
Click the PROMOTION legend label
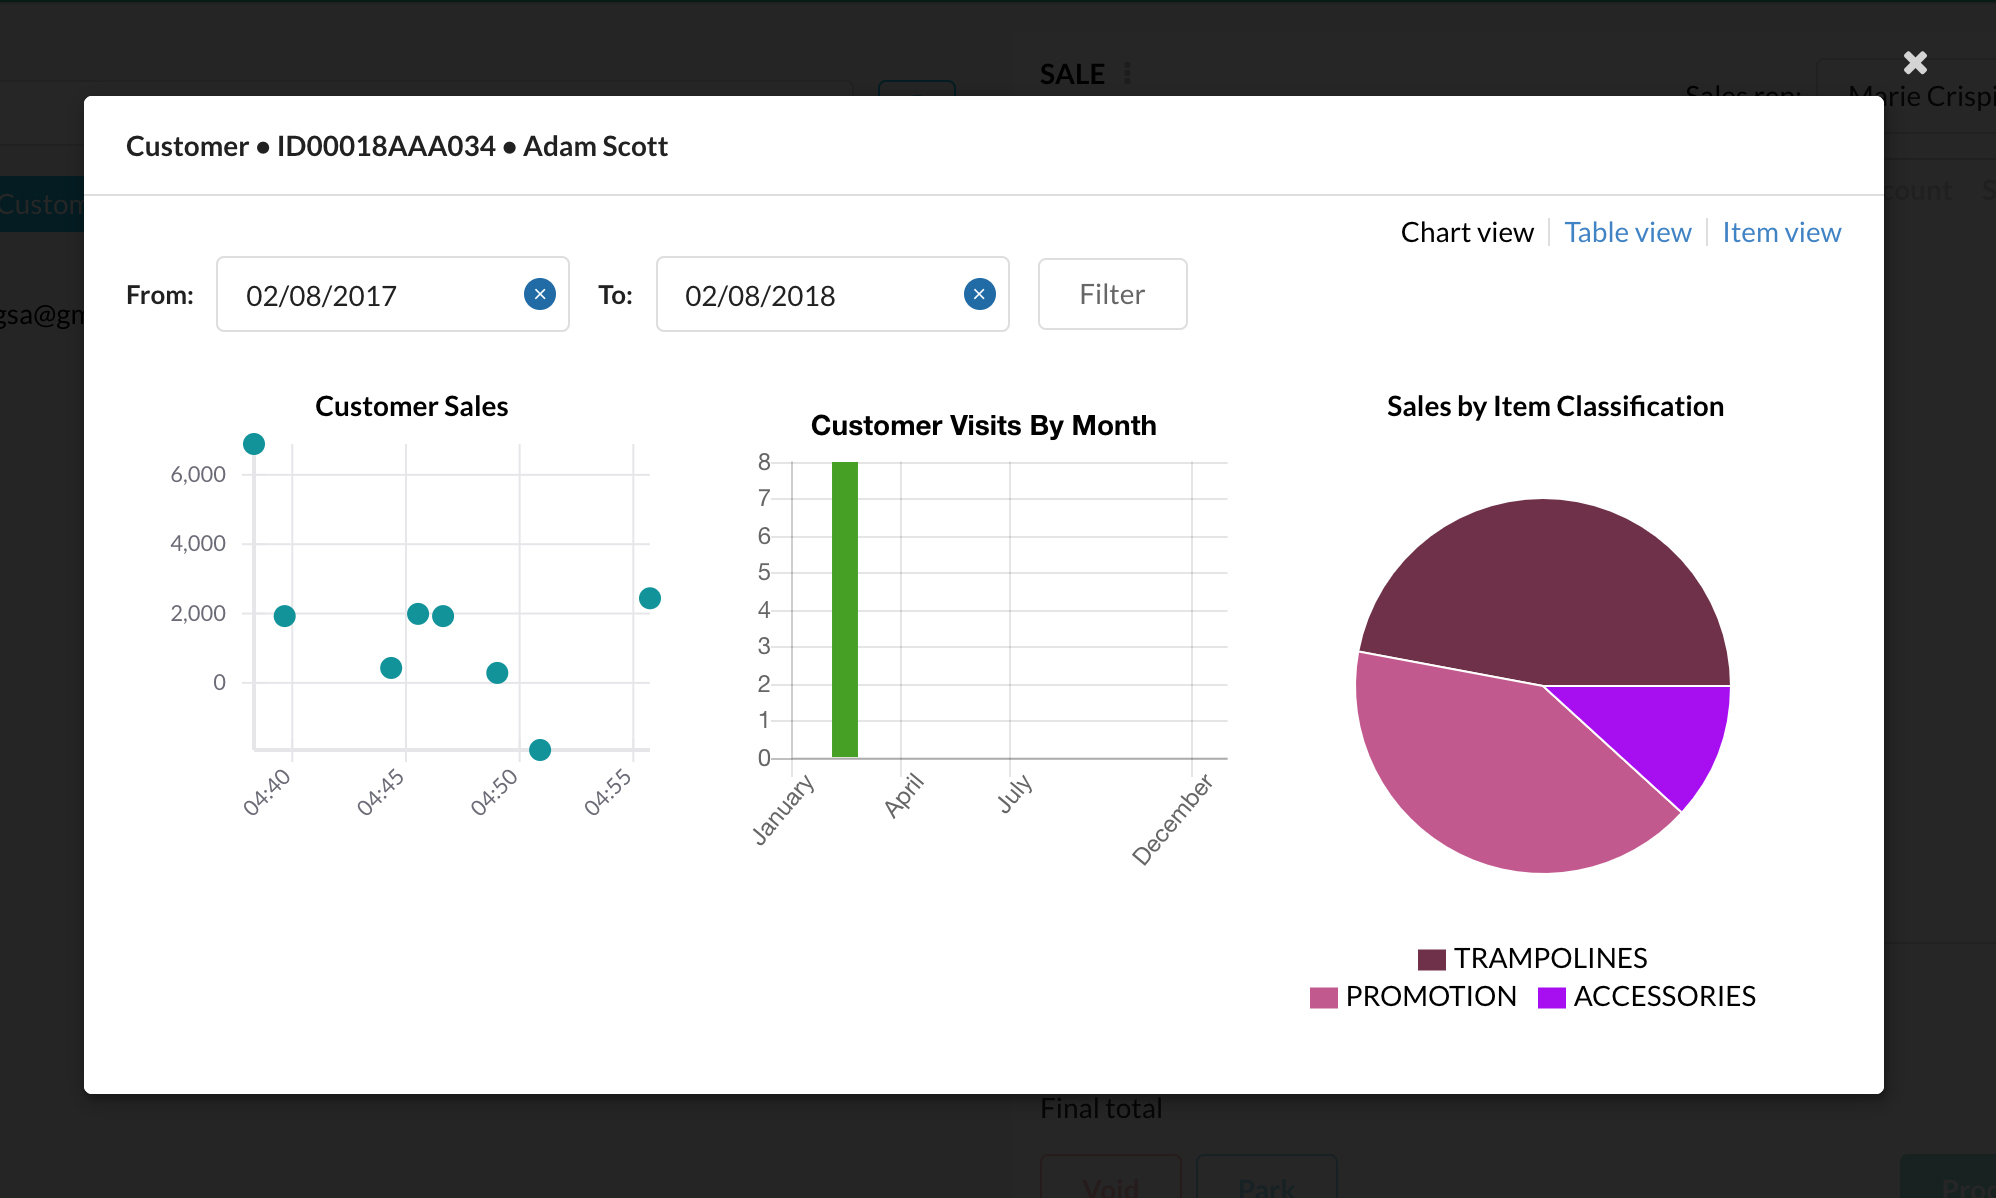(x=1431, y=996)
